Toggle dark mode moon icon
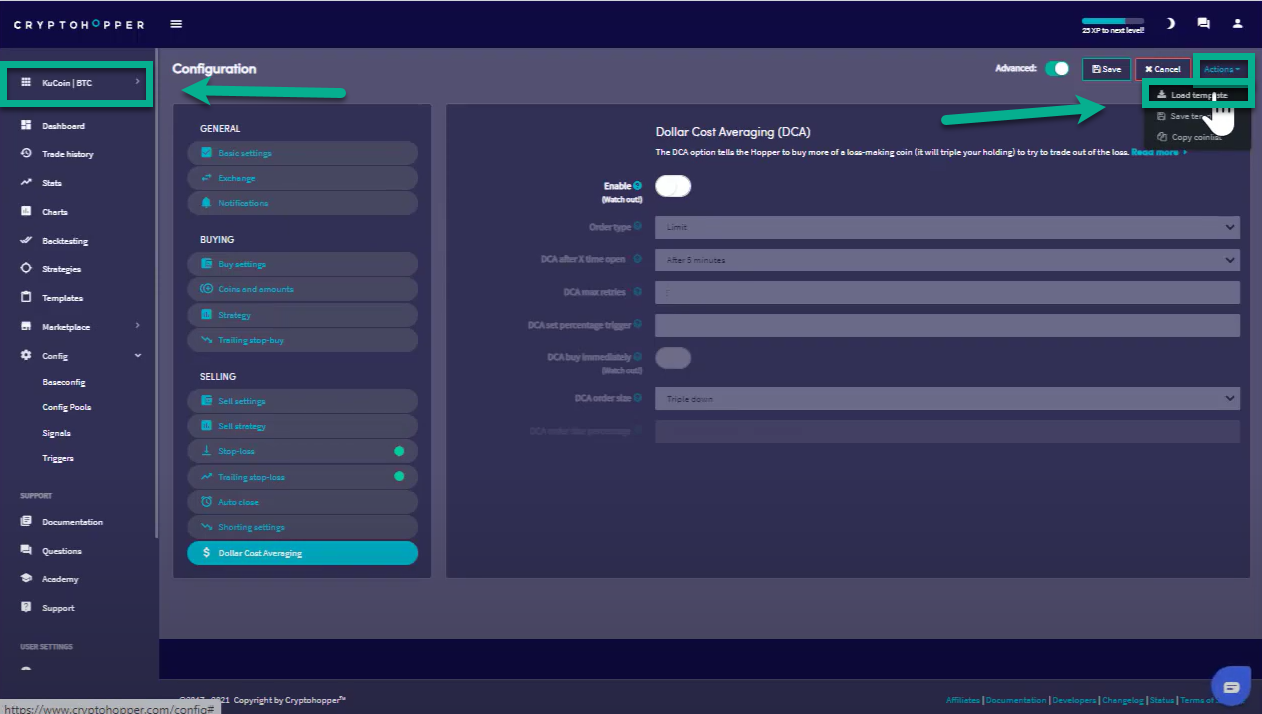Viewport: 1262px width, 714px height. pos(1171,24)
